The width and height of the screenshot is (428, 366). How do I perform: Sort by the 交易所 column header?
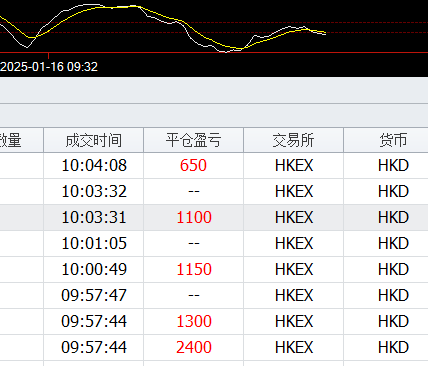pyautogui.click(x=294, y=140)
